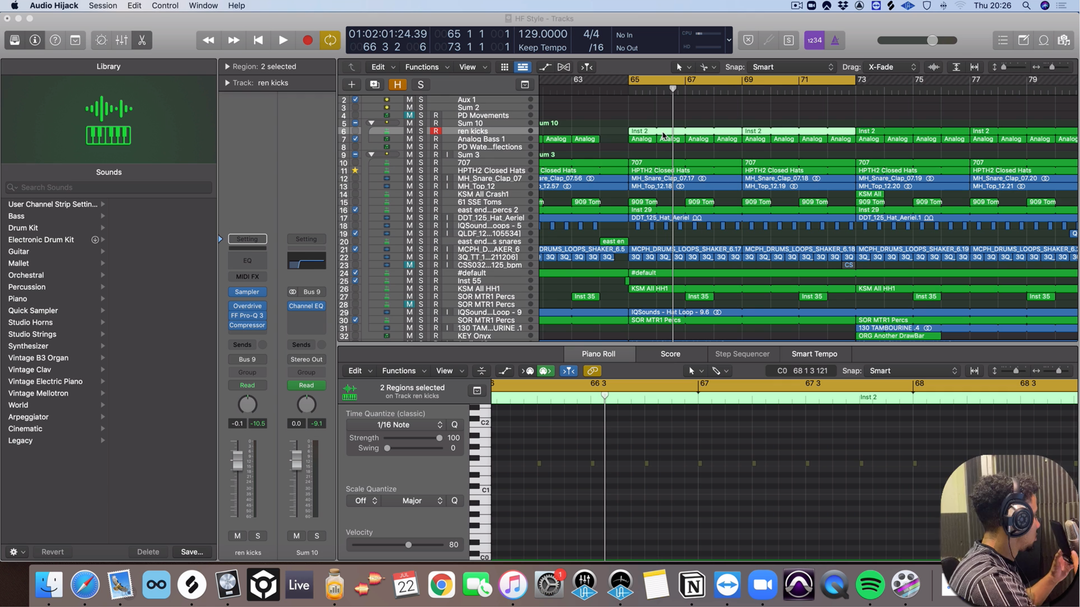Expand the Region inspector disclosure triangle

click(227, 67)
